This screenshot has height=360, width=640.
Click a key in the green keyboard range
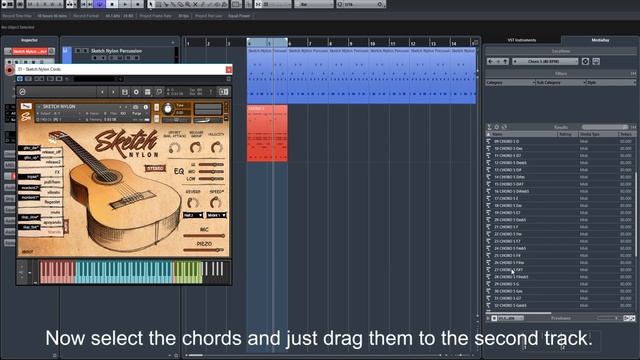(188, 272)
